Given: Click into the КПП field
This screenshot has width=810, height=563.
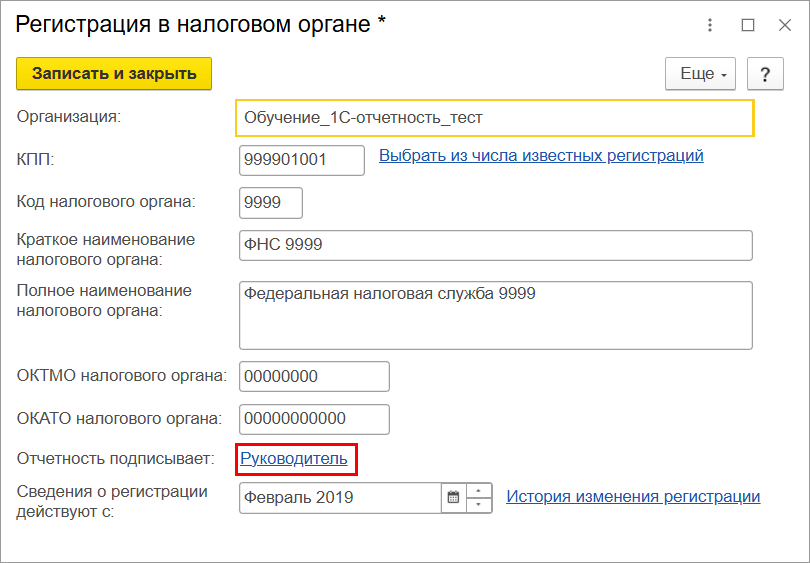Looking at the screenshot, I should (x=302, y=160).
